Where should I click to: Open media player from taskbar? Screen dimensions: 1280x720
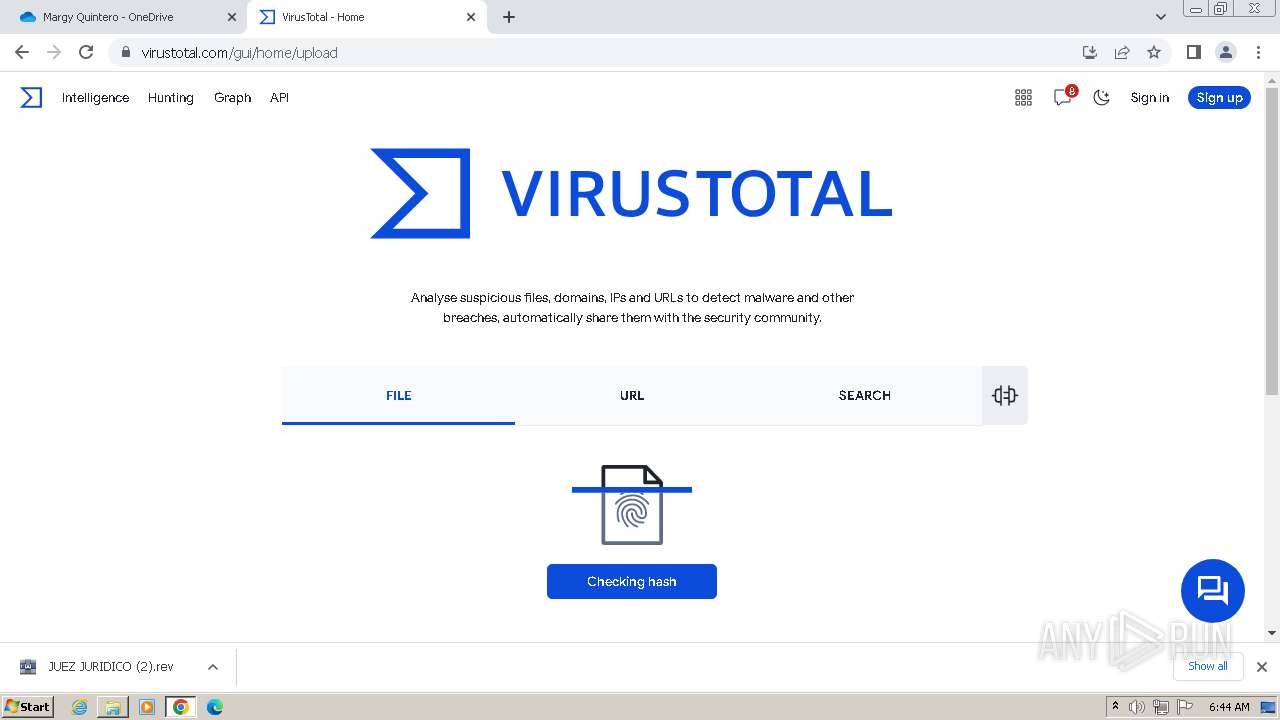pyautogui.click(x=147, y=707)
